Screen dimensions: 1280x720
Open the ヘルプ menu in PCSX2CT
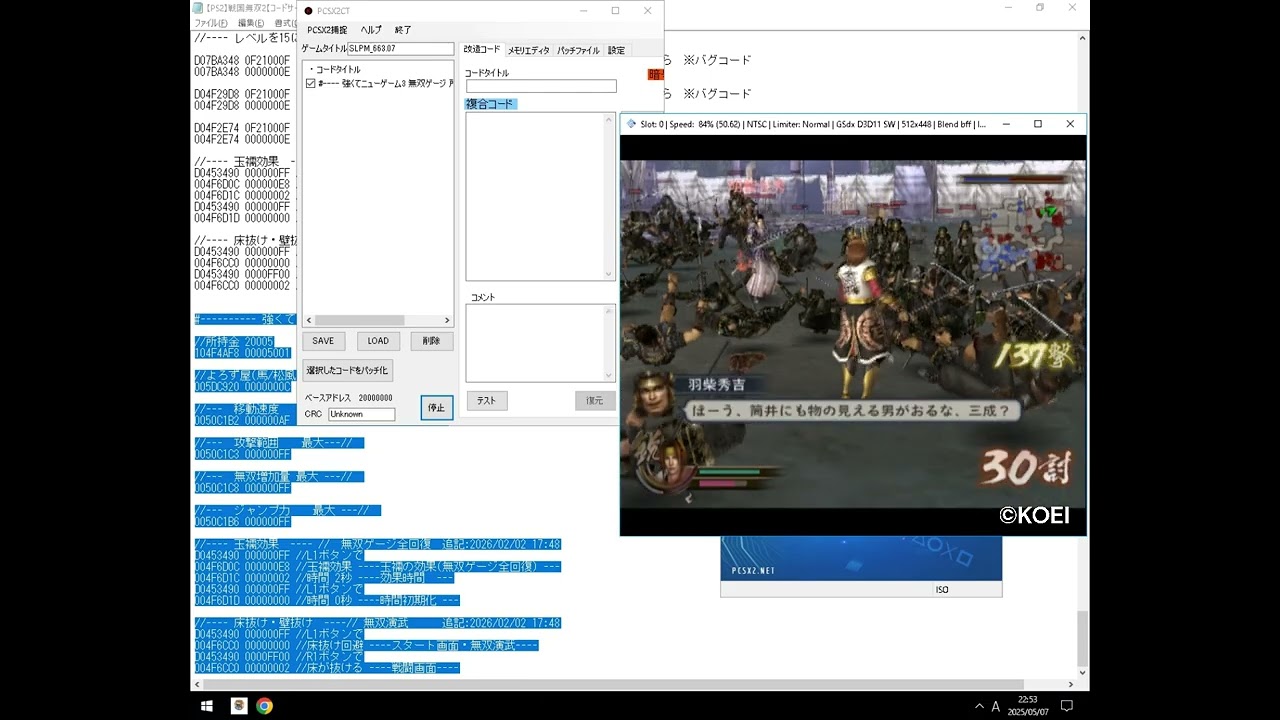tap(371, 30)
